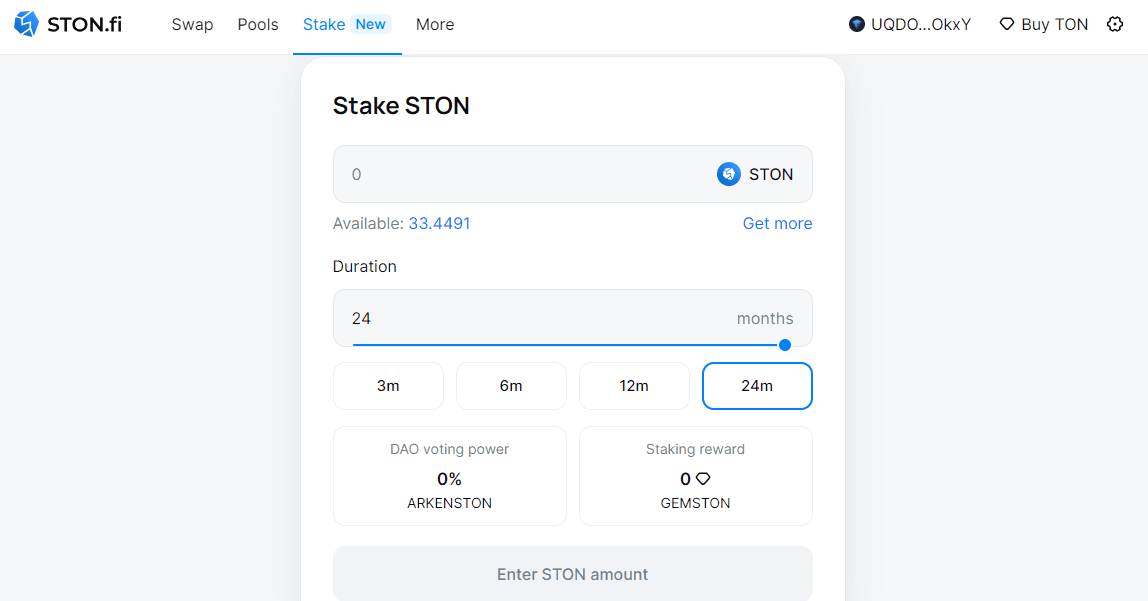1148x601 pixels.
Task: Select the 24m duration option
Action: [757, 386]
